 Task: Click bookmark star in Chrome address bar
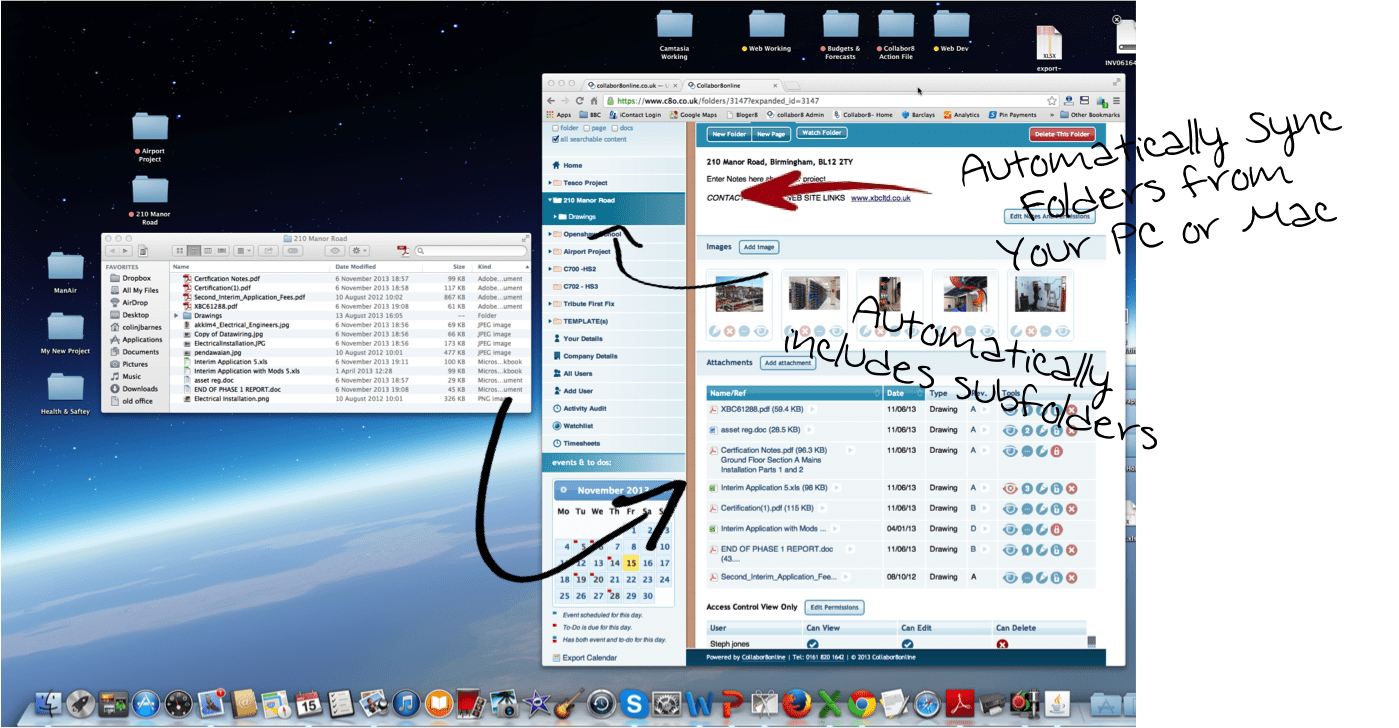[x=1052, y=101]
